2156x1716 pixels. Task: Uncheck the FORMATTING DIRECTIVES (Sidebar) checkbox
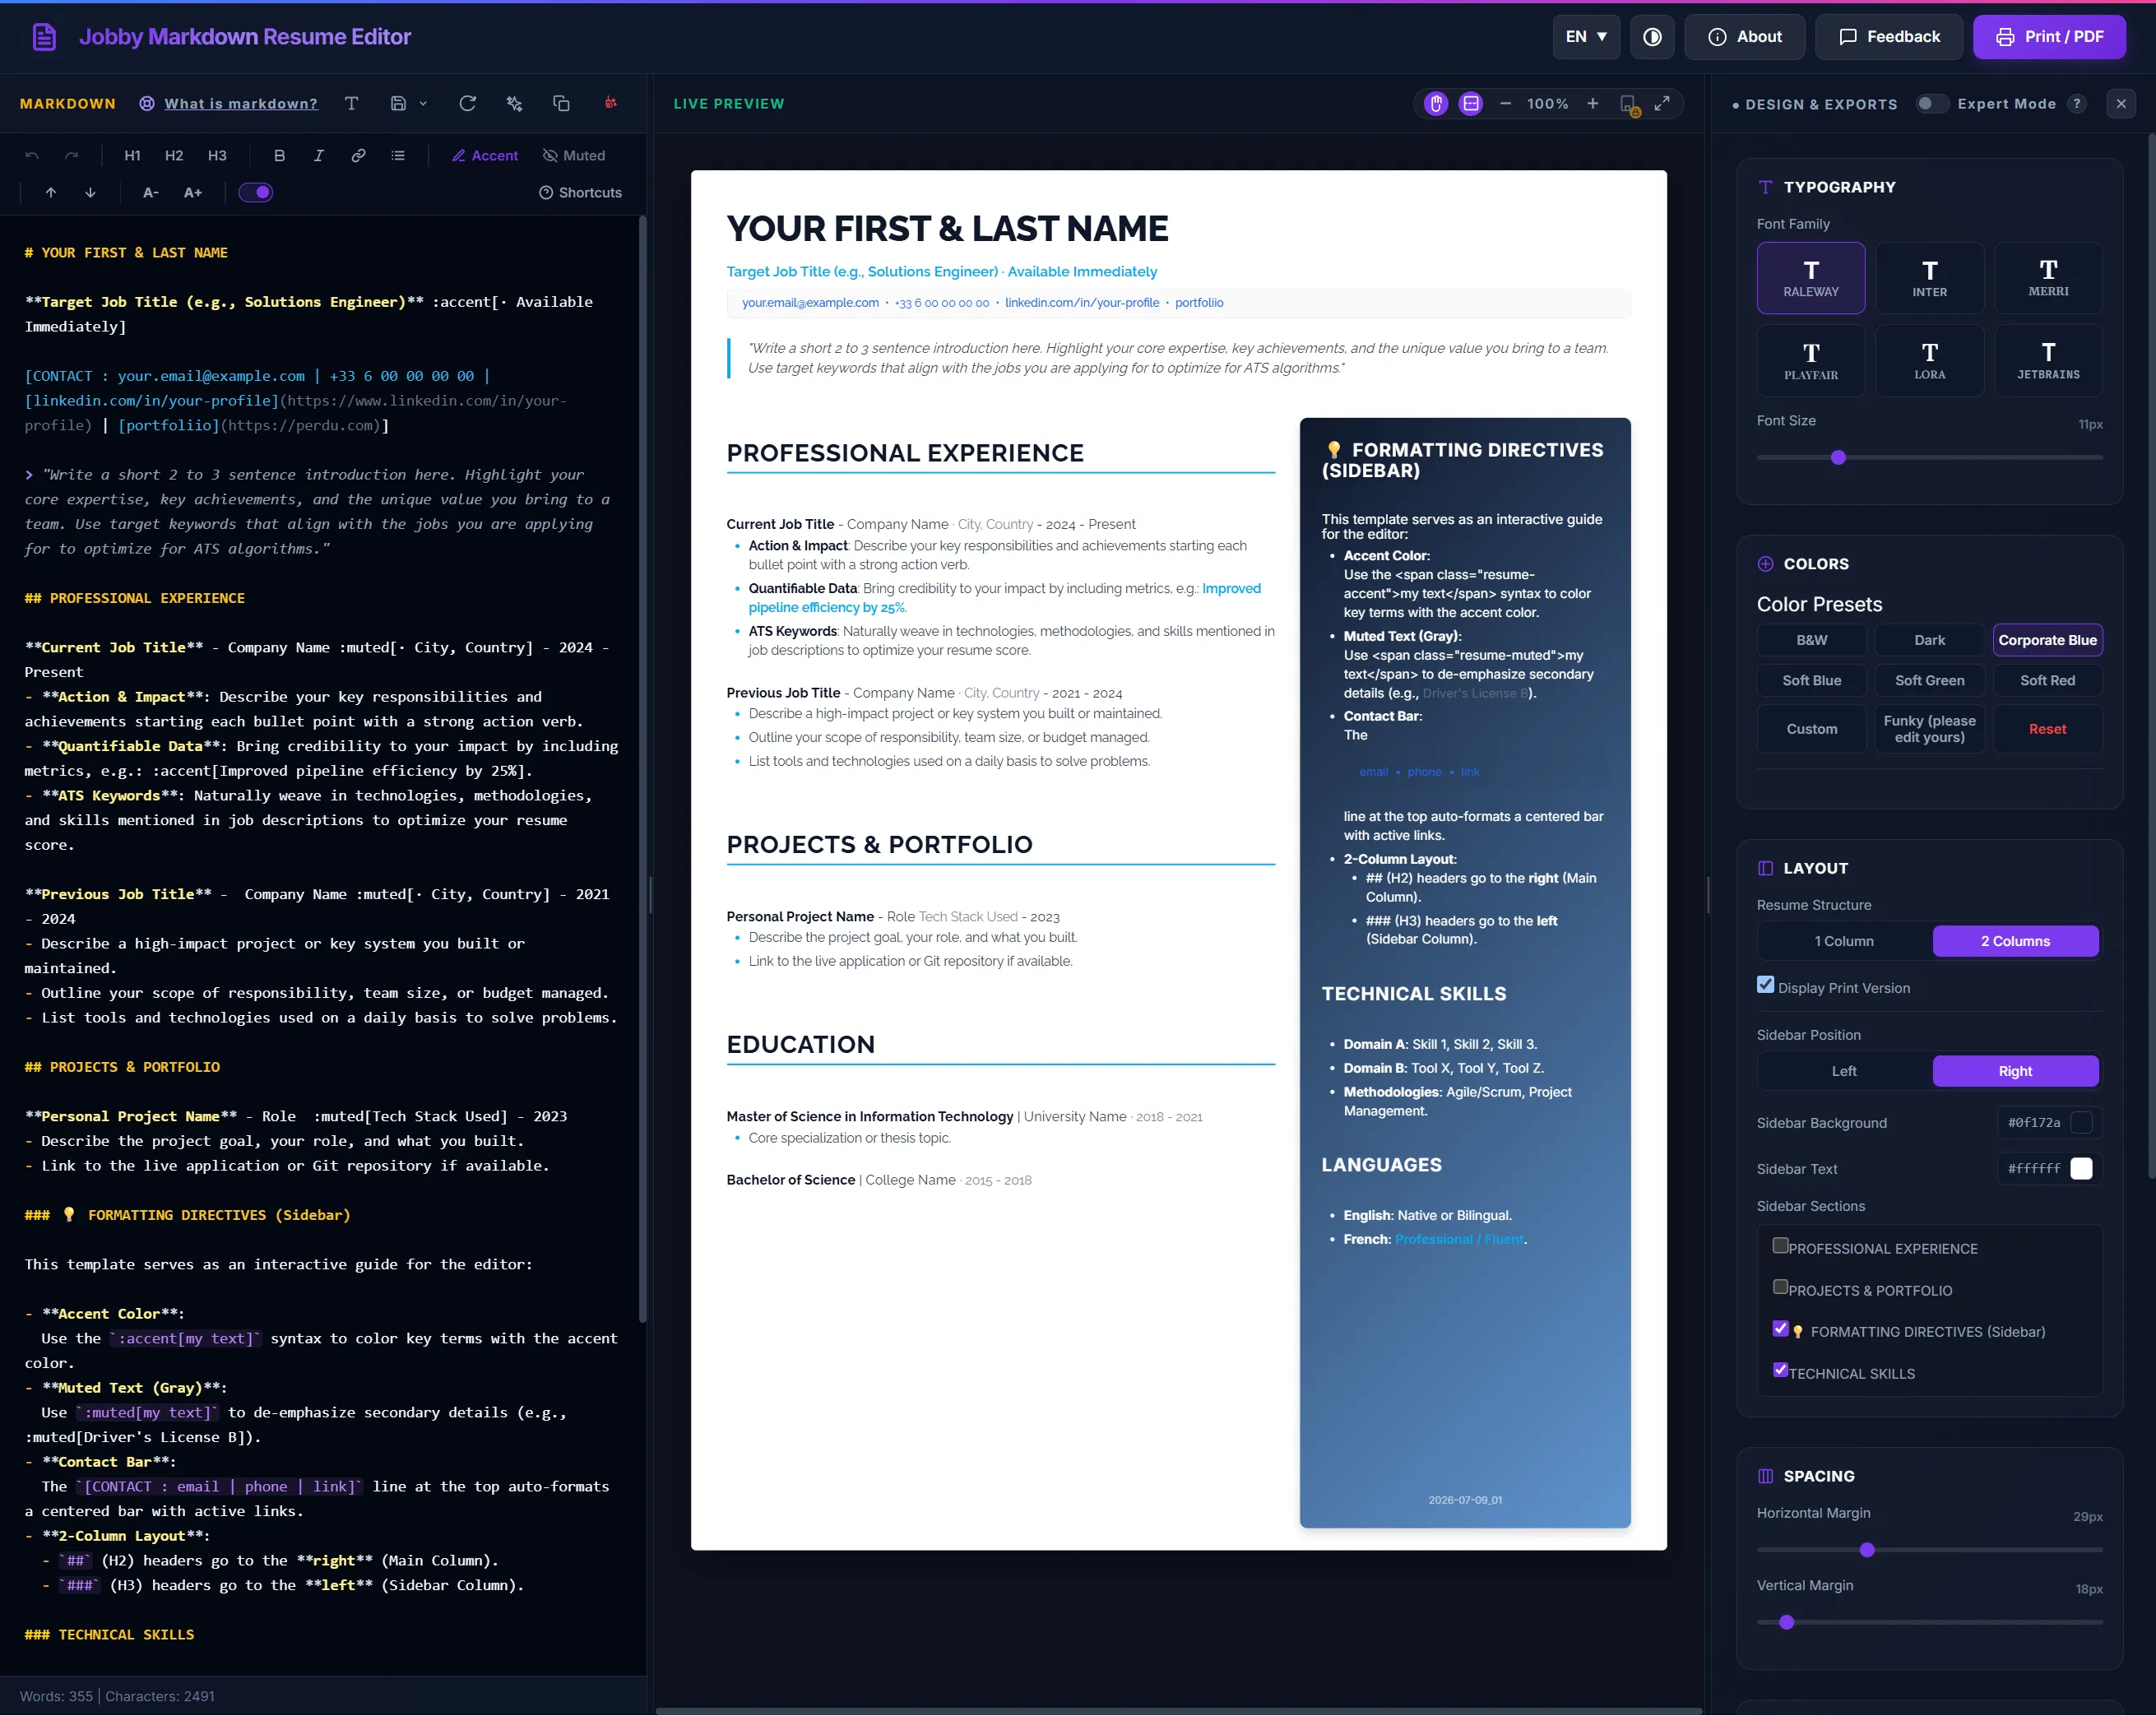click(1780, 1329)
